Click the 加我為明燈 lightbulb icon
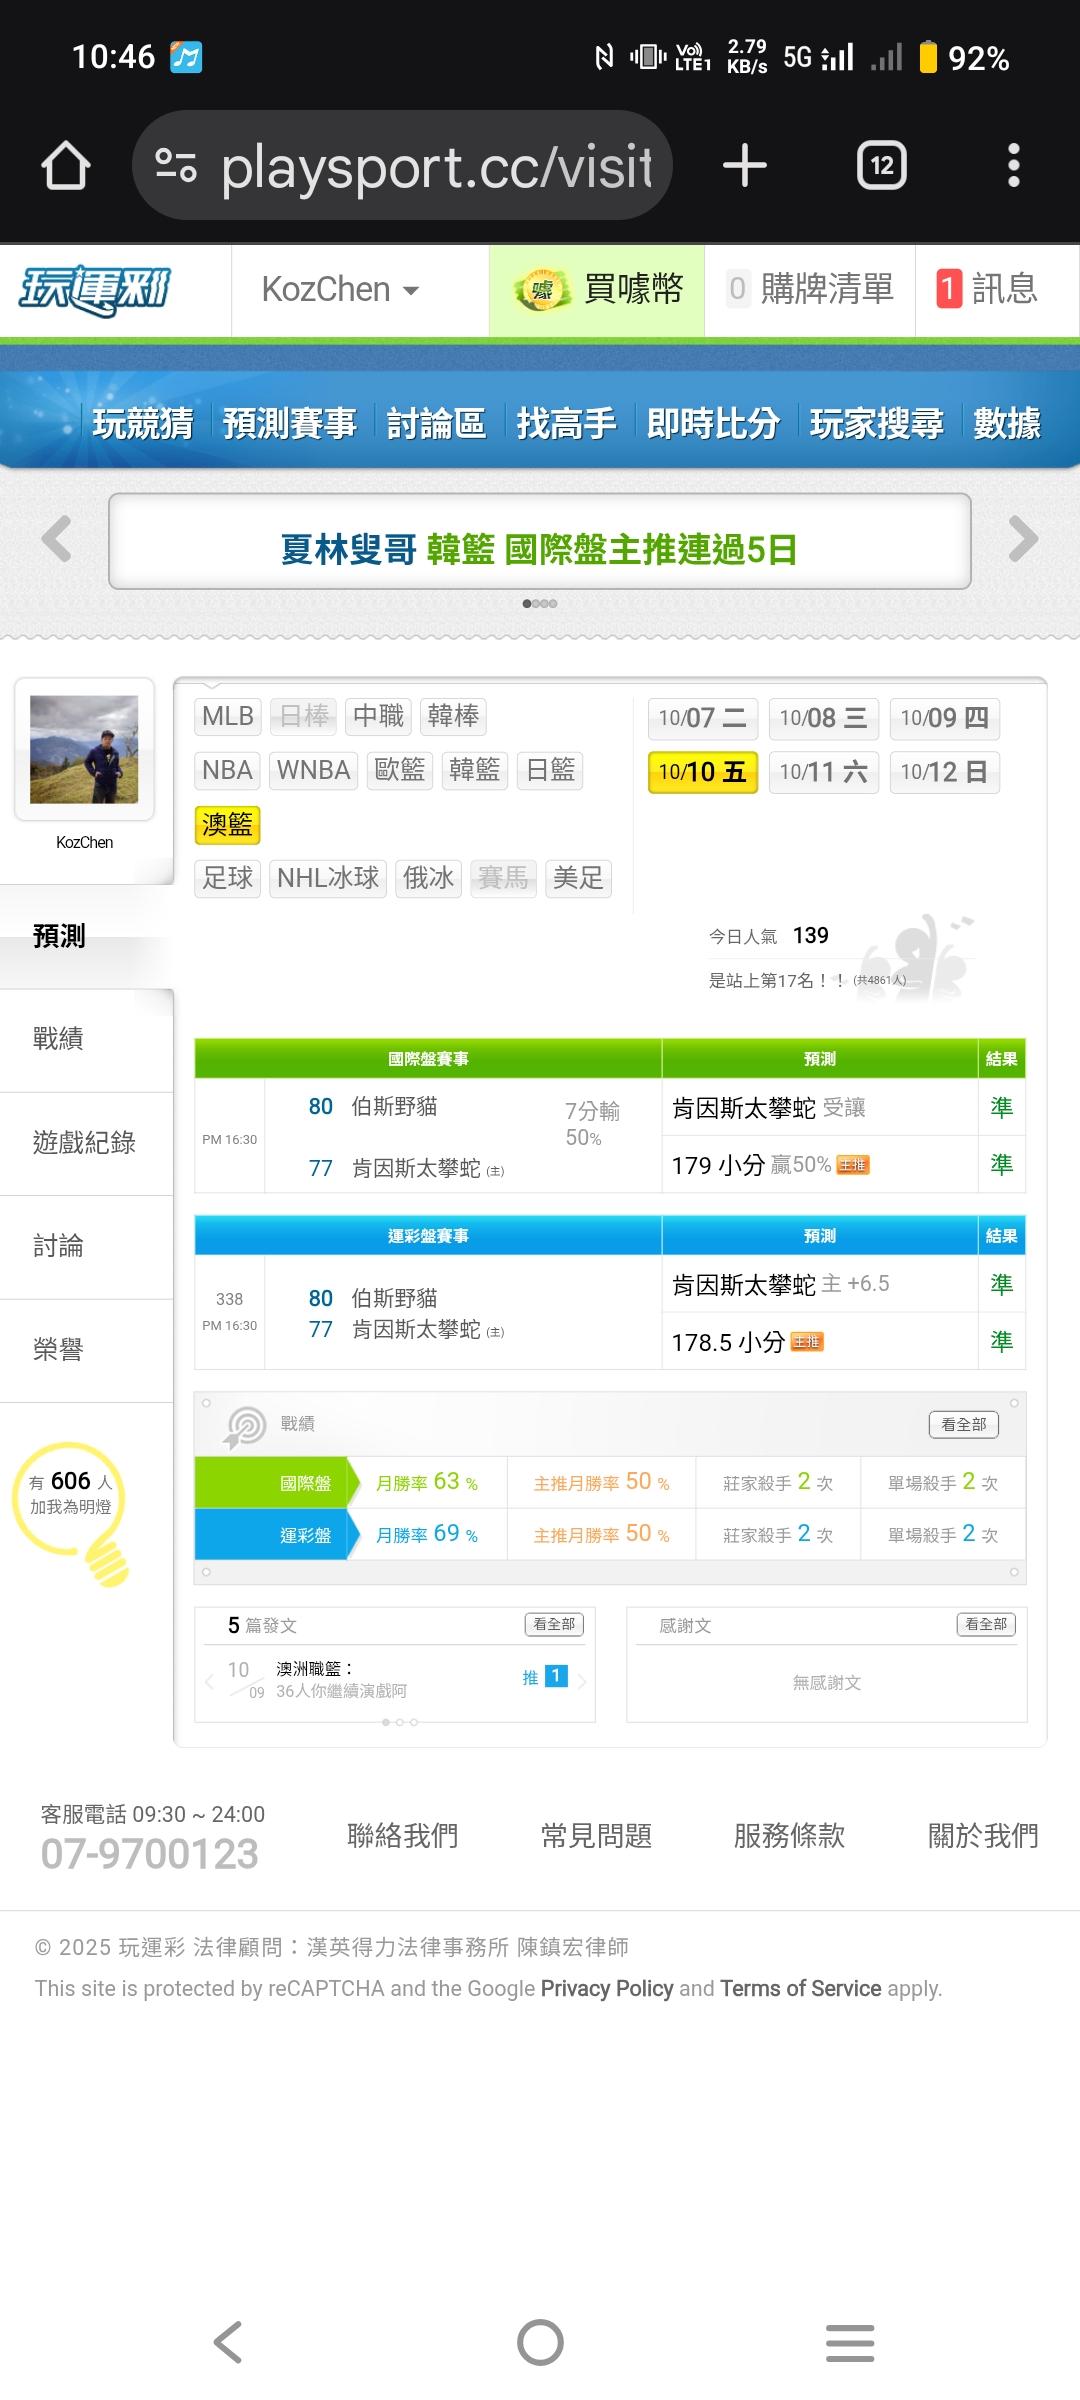Screen dimensions: 1080x2400 point(72,1512)
